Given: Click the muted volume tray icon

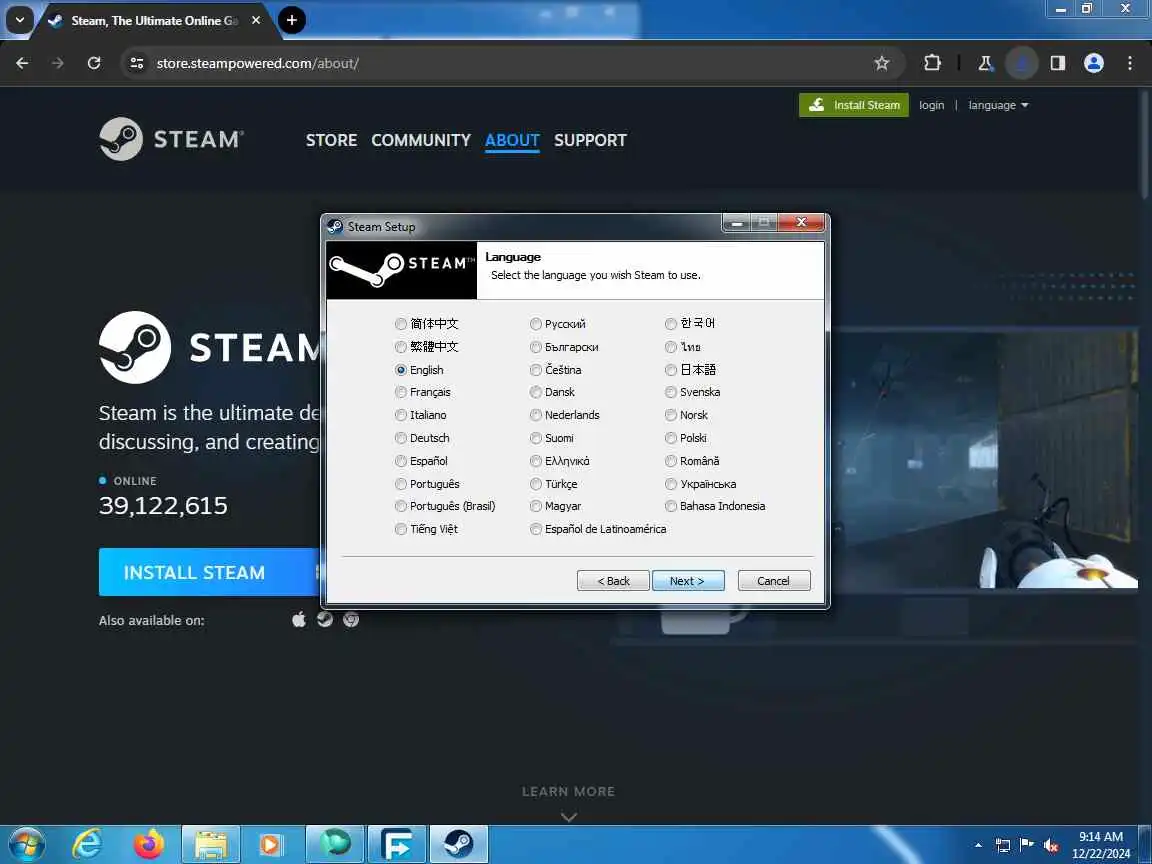Looking at the screenshot, I should point(1051,846).
